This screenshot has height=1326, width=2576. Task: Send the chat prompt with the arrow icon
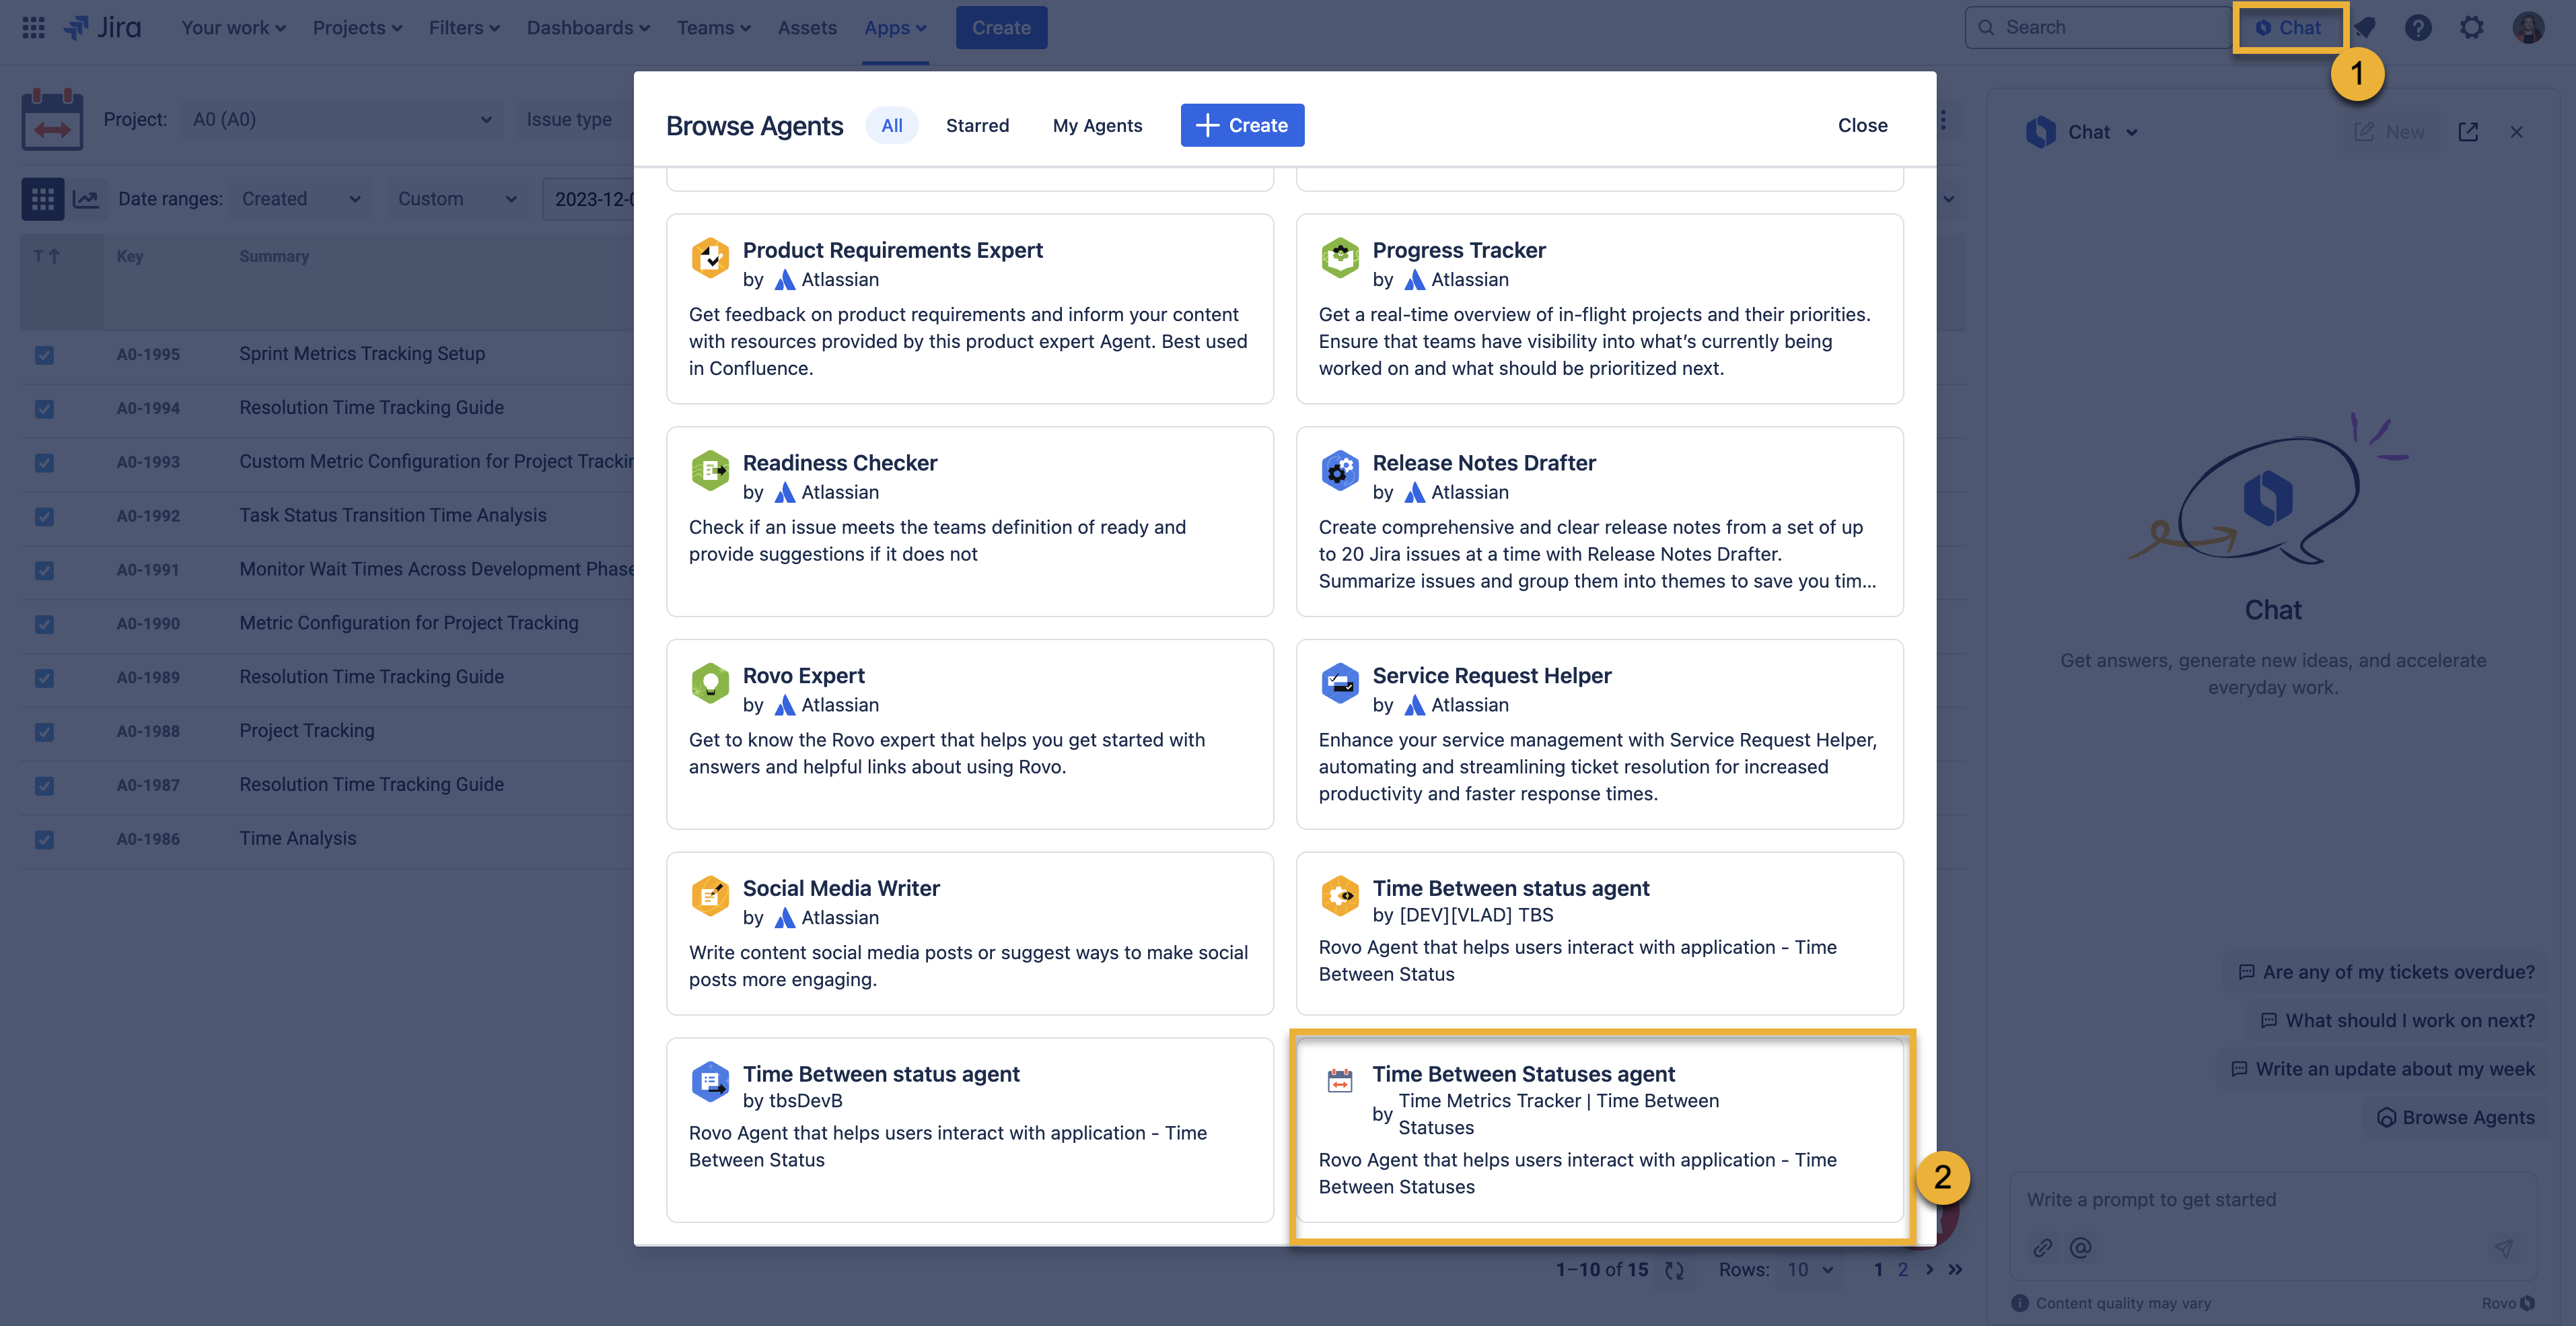coord(2504,1247)
